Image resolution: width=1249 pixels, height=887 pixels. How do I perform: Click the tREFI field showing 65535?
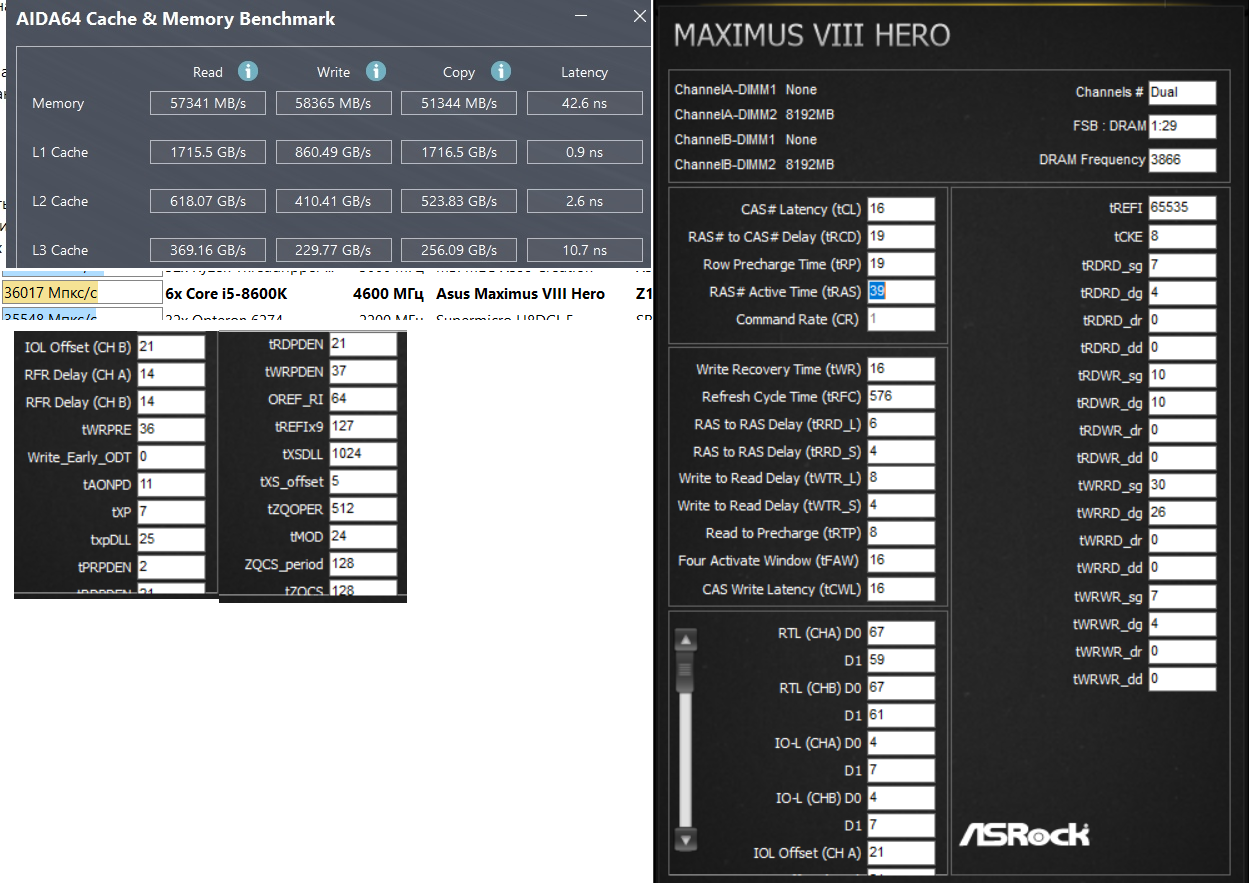pos(1182,207)
